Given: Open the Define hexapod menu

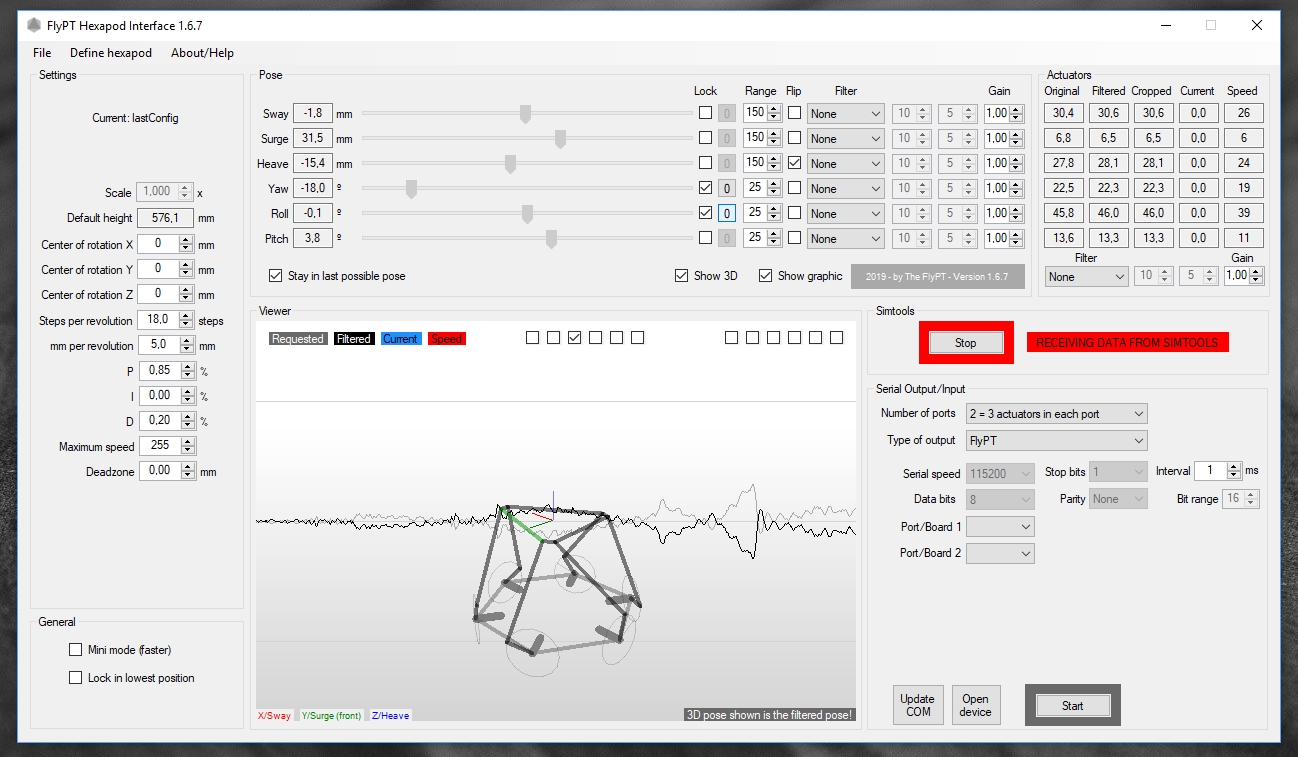Looking at the screenshot, I should pyautogui.click(x=111, y=53).
